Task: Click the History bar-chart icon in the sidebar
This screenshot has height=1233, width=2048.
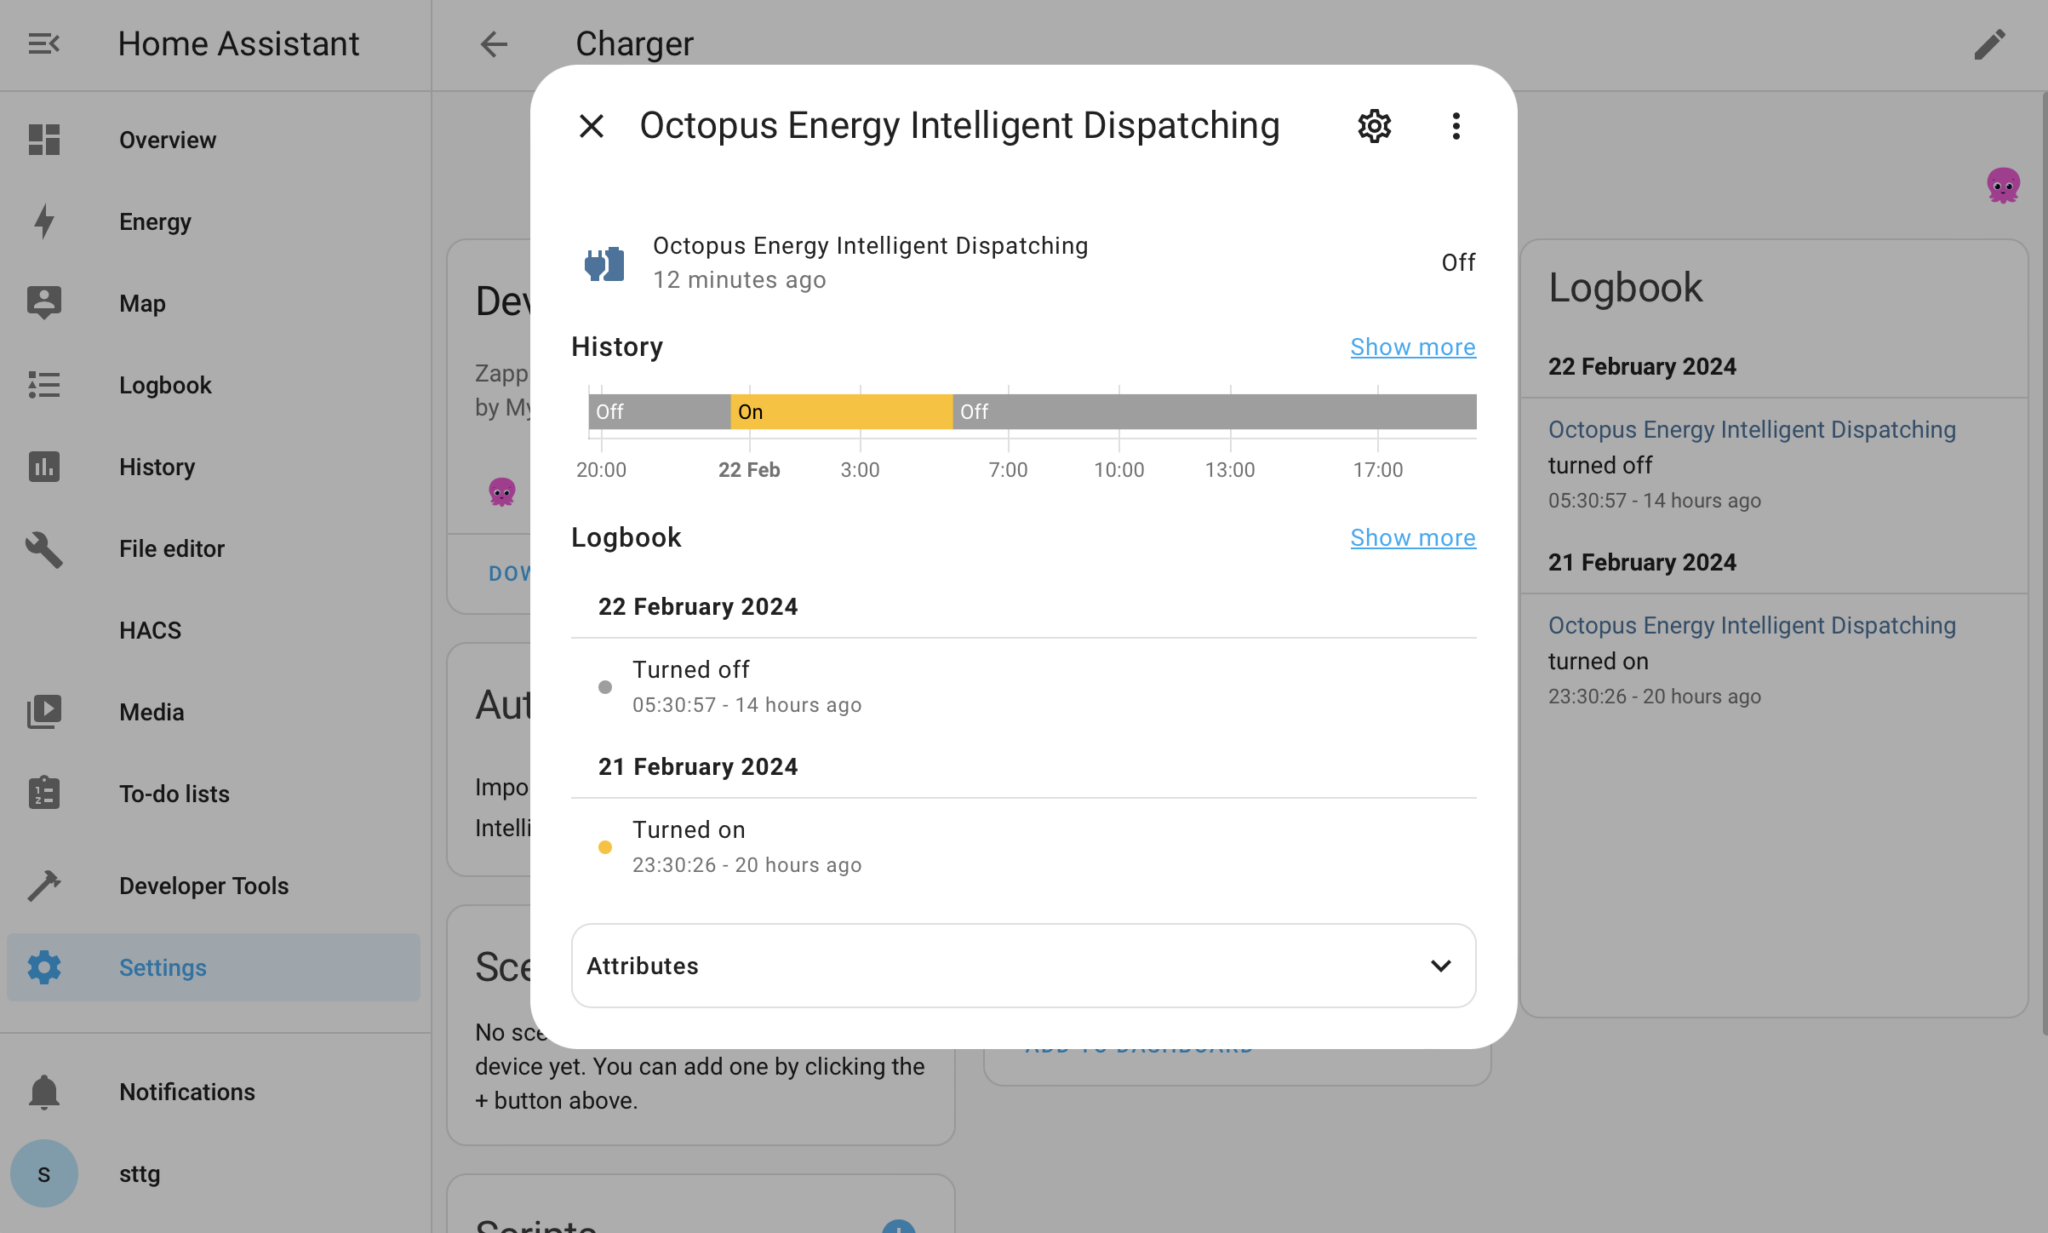Action: (x=44, y=467)
